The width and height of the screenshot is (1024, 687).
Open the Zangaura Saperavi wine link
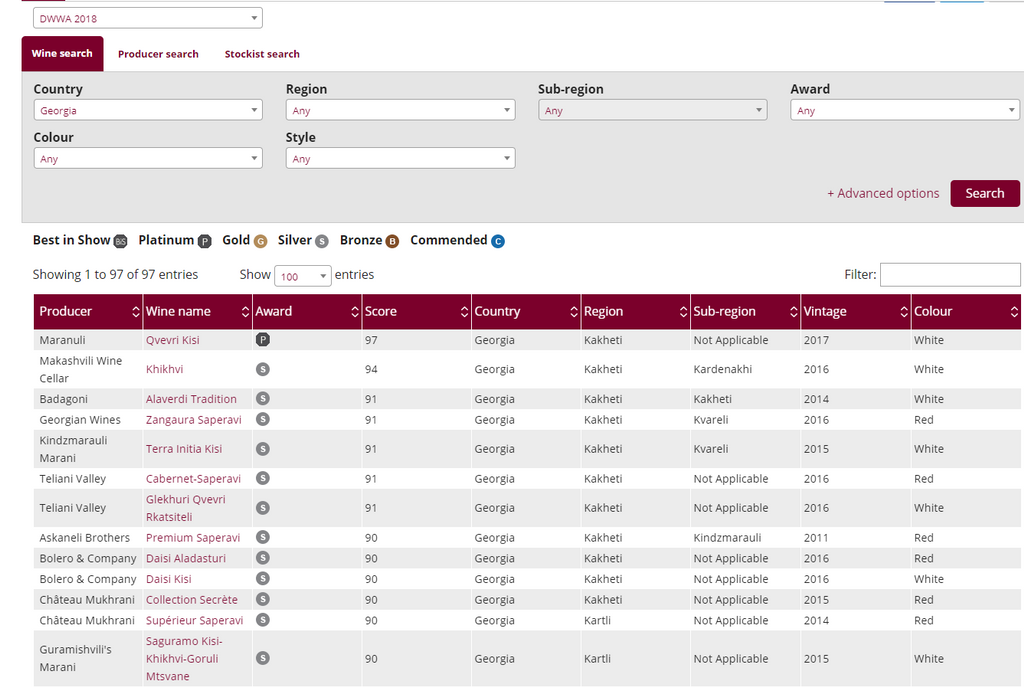tap(194, 420)
